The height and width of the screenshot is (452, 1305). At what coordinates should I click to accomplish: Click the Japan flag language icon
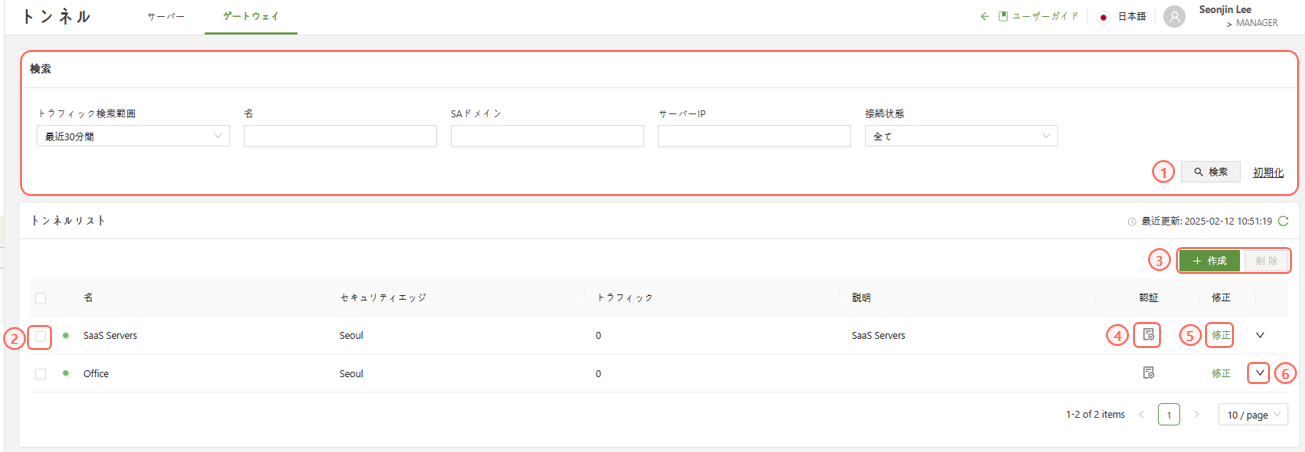(1103, 17)
